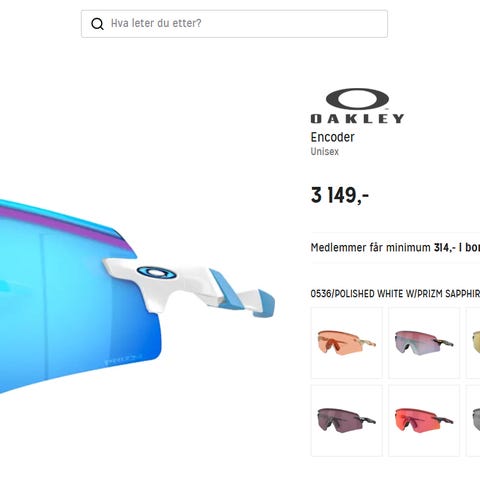This screenshot has width=480, height=480.
Task: Click the 3 149,- price label
Action: [340, 195]
